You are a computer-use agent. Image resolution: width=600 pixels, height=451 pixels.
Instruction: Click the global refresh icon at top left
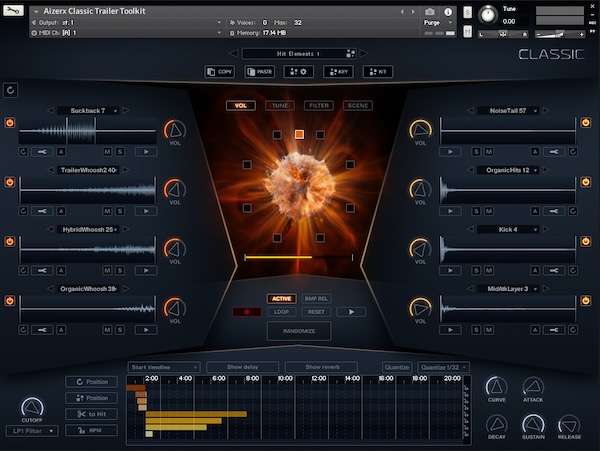(10, 90)
